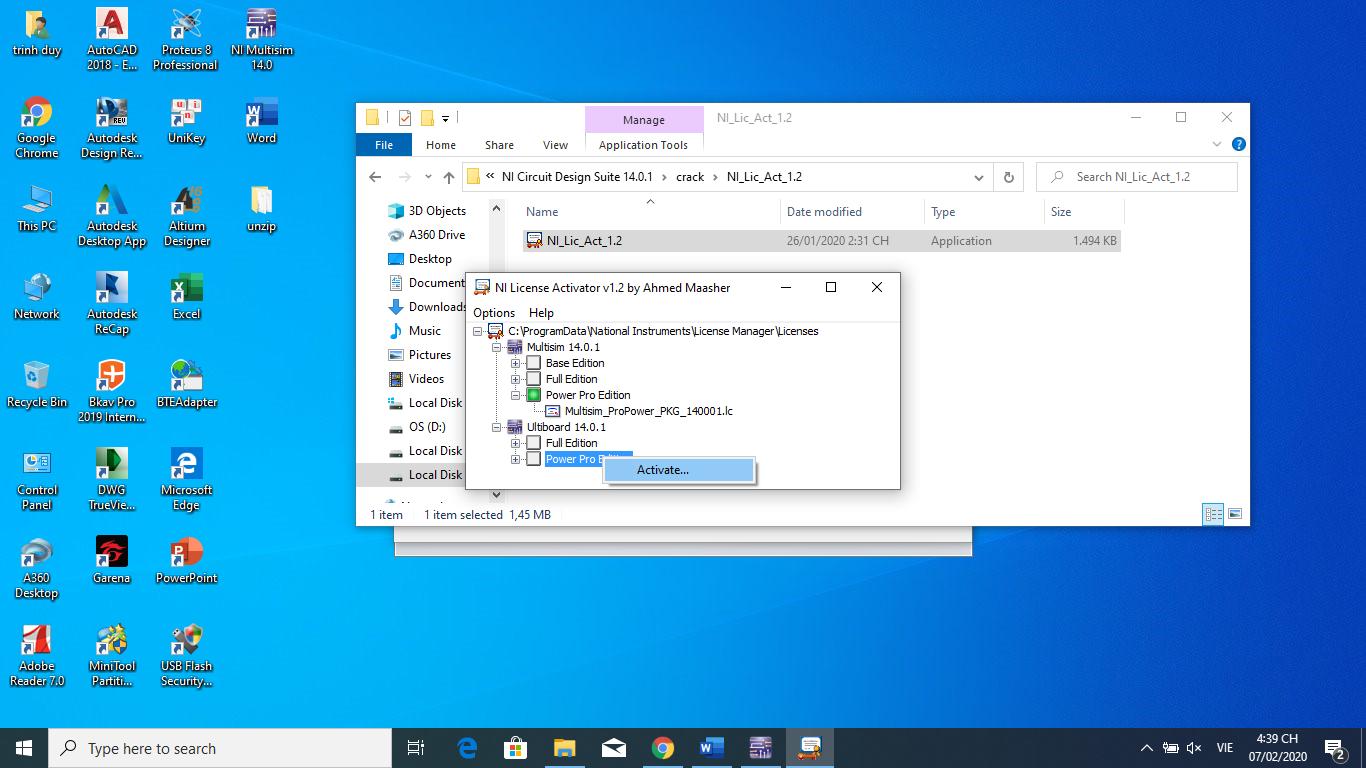Expand the Ultiboard Power Pro Edition node
The height and width of the screenshot is (768, 1366).
(516, 459)
